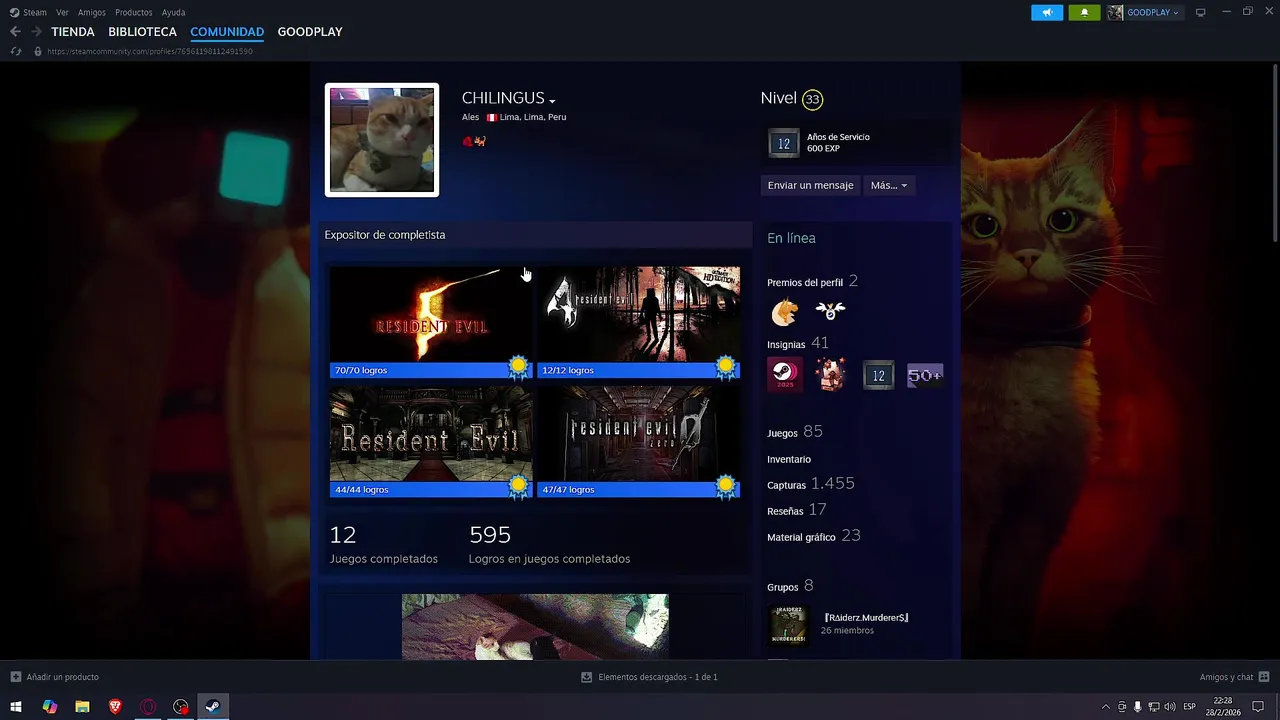This screenshot has height=720, width=1280.
Task: Open the 12 years badge under Insignias
Action: (878, 375)
